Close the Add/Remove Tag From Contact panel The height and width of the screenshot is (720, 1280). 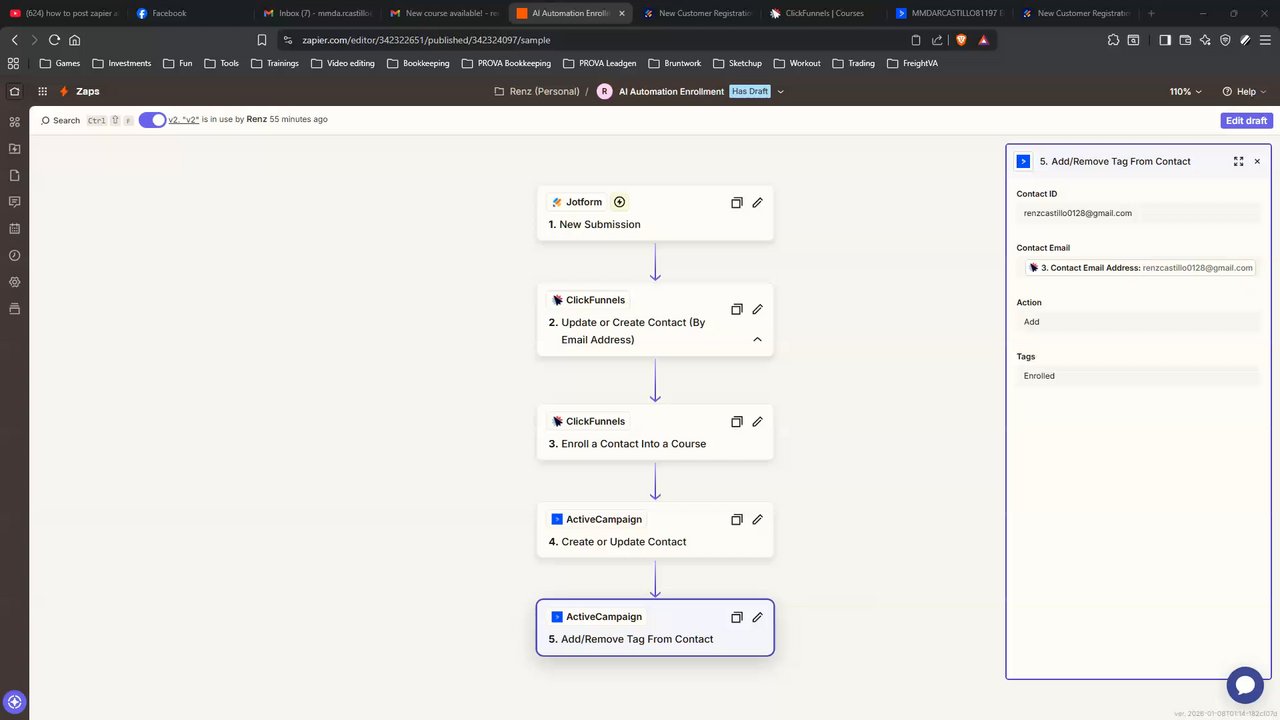[1257, 161]
